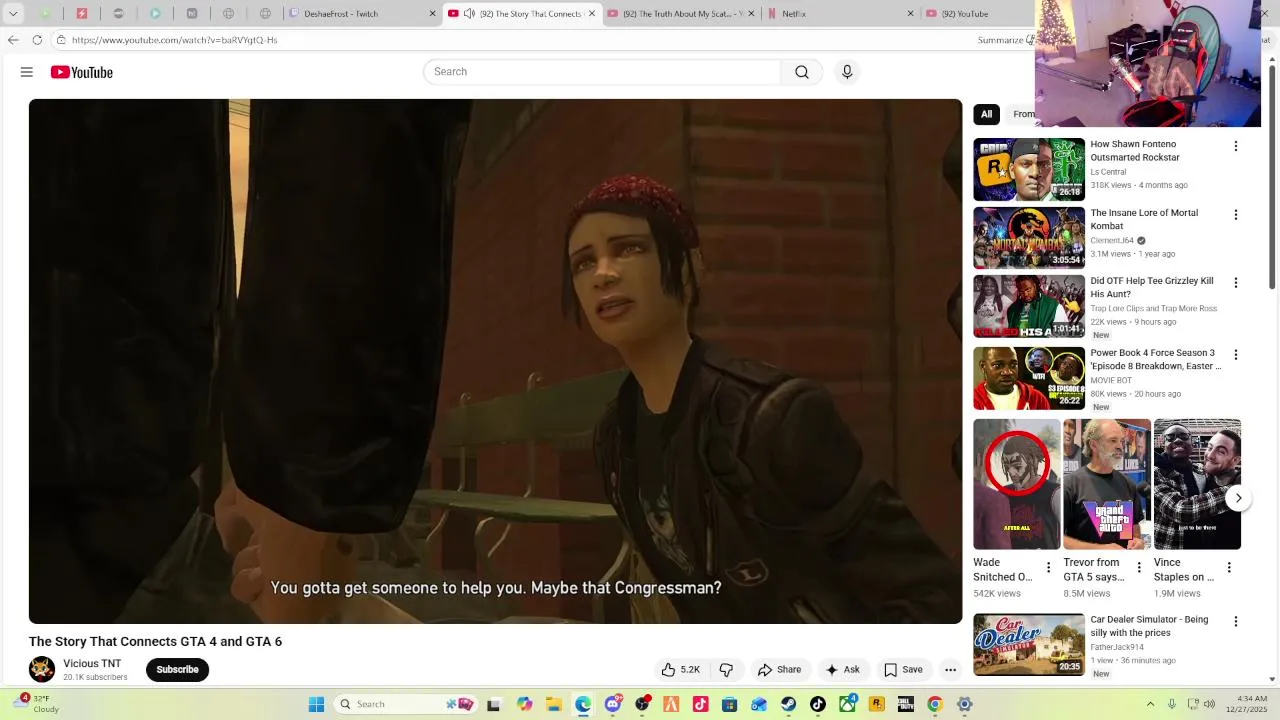Open Wade Snitched short thumbnail
The height and width of the screenshot is (720, 1280).
[x=1017, y=484]
